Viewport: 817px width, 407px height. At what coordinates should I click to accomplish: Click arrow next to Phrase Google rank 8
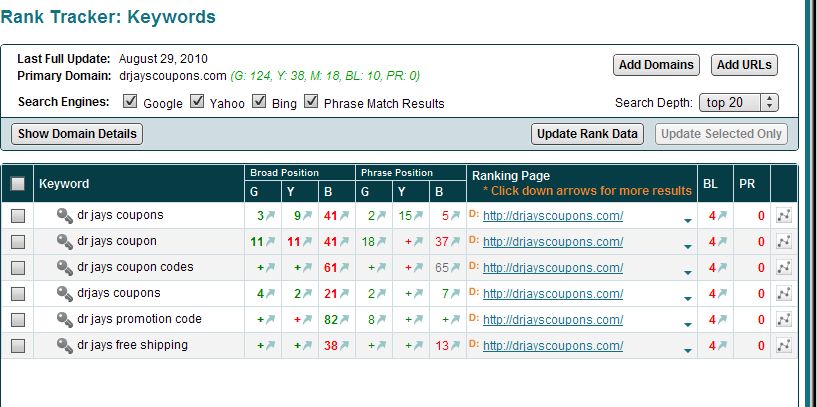click(x=381, y=320)
